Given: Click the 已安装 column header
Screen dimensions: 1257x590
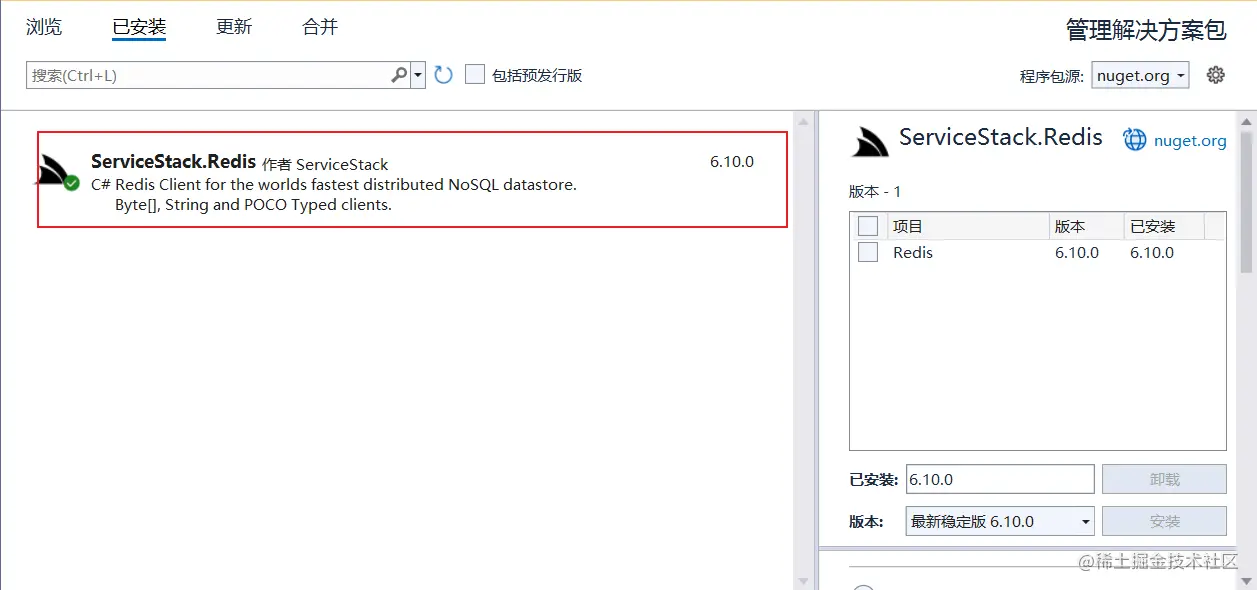Looking at the screenshot, I should (1164, 227).
